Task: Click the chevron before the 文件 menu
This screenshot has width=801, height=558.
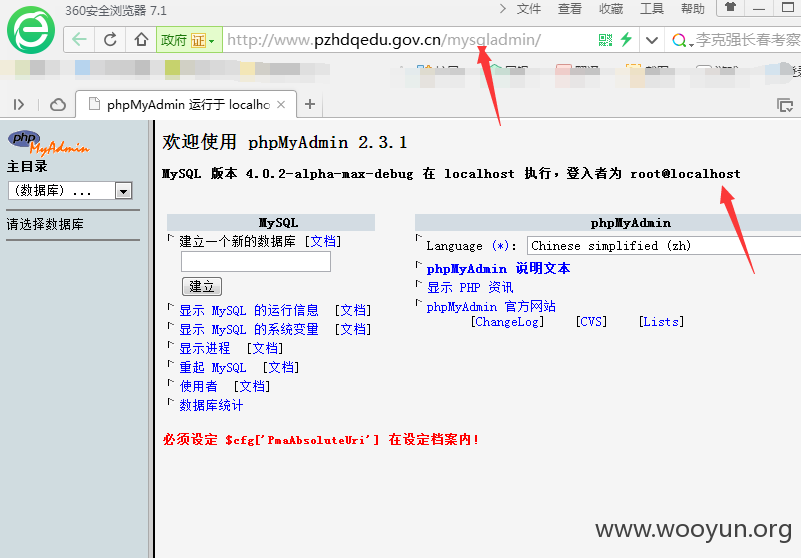Action: (x=503, y=9)
